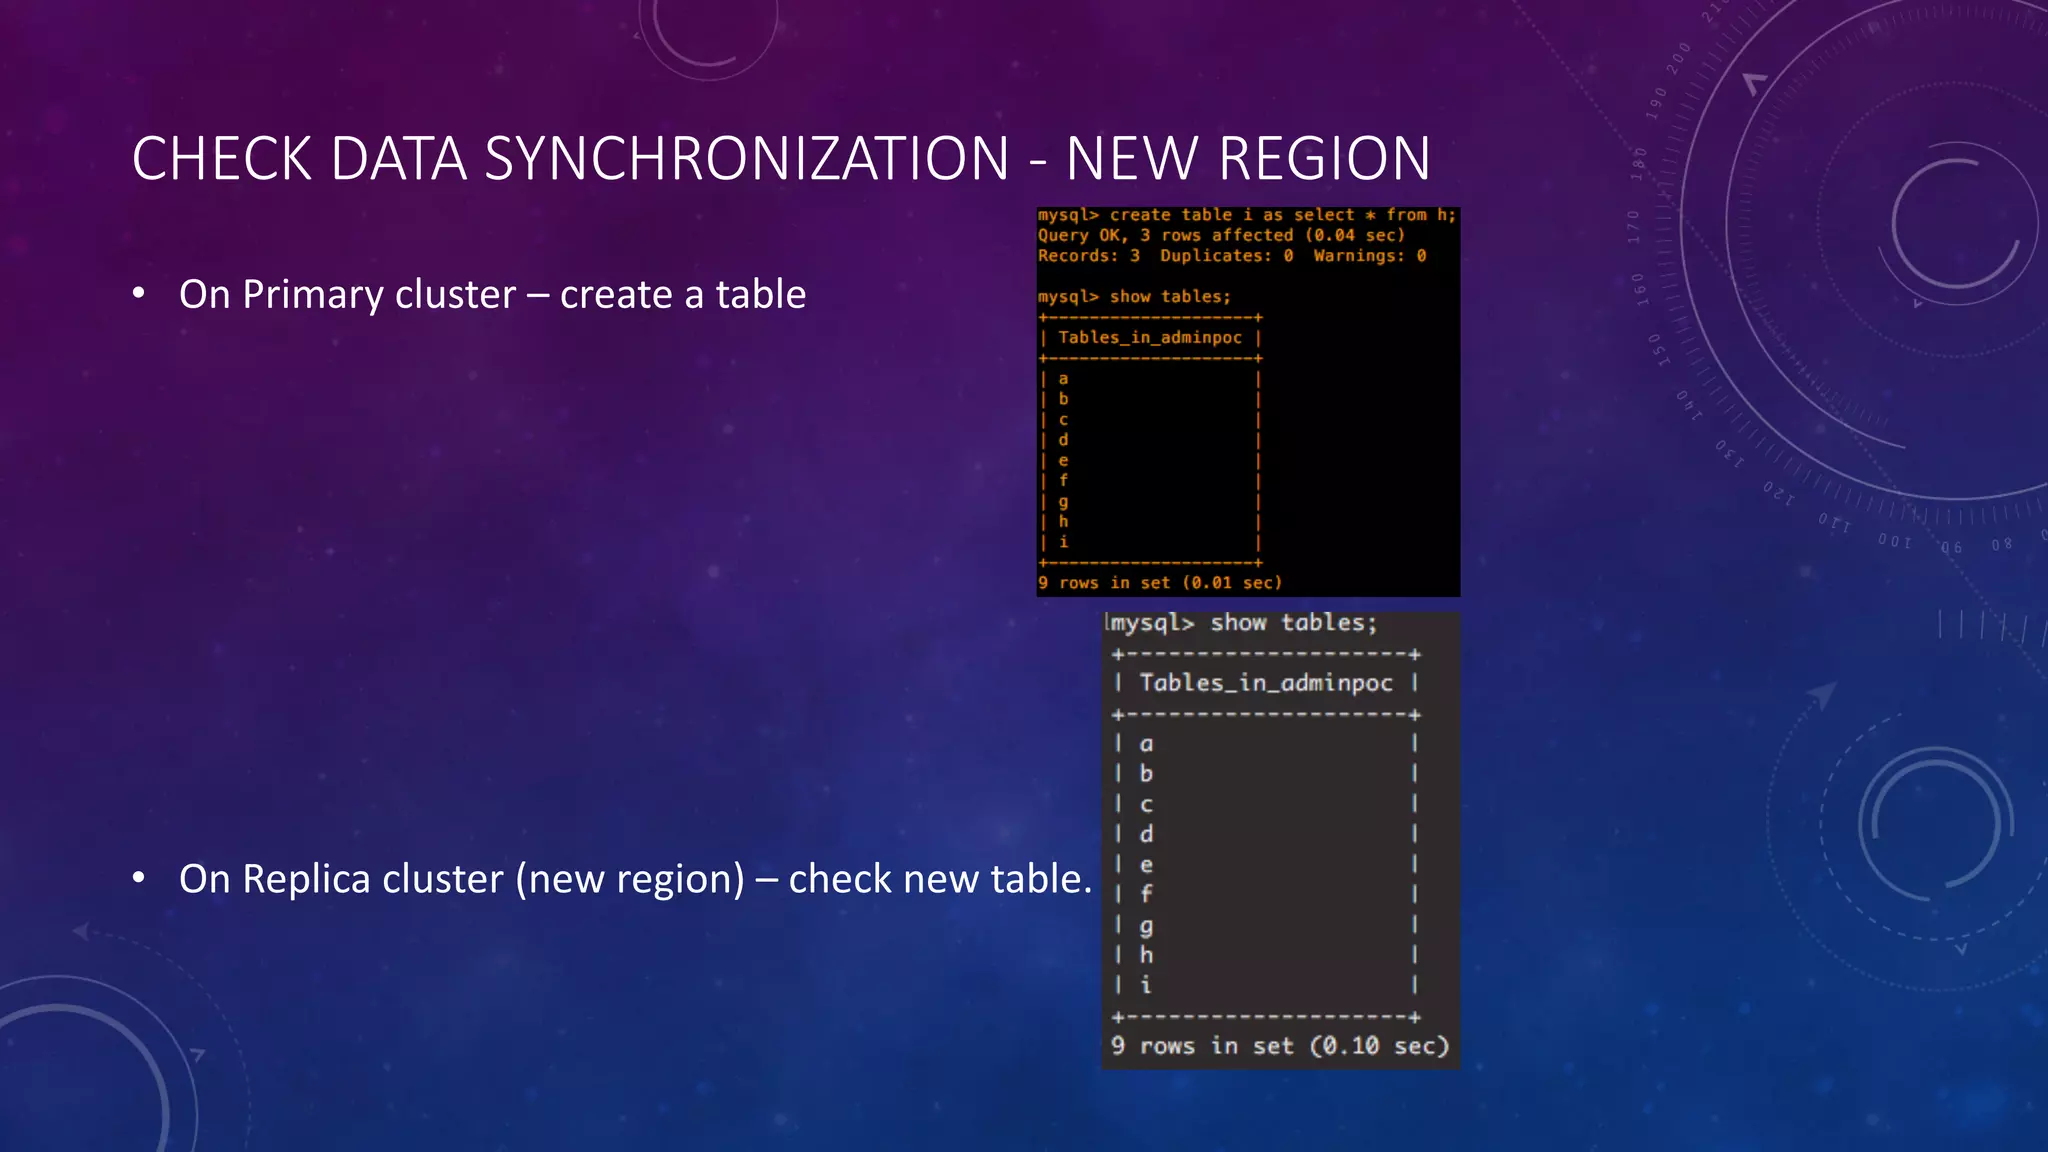Screen dimensions: 2048x1152
Task: Click the orange 'Tables_in_adminpoc' column header
Action: click(1149, 338)
